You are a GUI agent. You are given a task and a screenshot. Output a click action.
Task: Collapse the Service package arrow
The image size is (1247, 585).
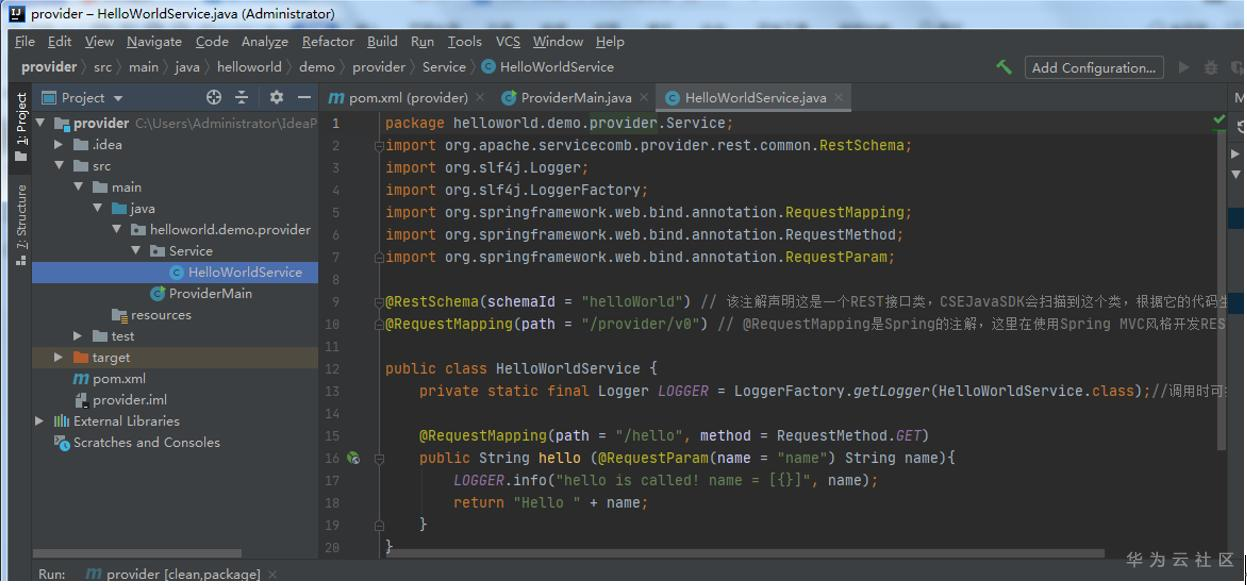135,251
